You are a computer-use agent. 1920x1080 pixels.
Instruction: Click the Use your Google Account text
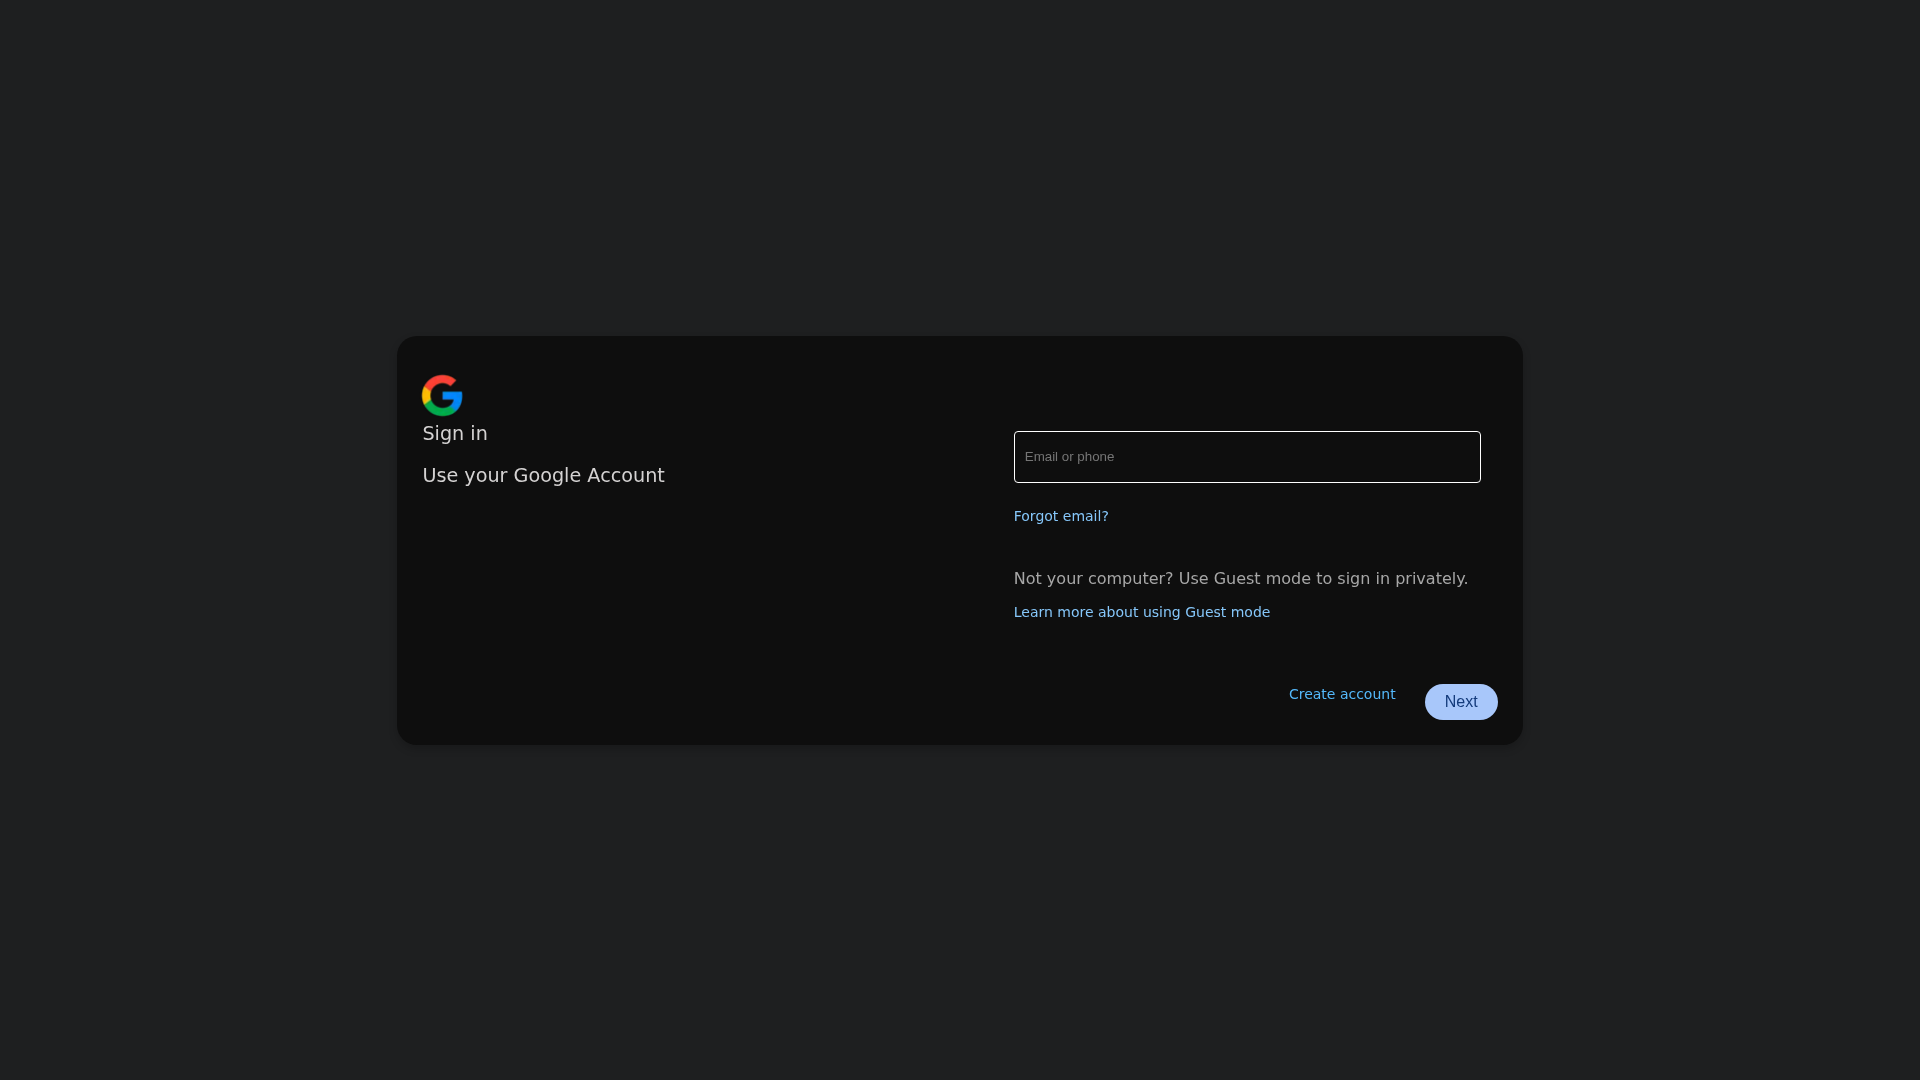point(543,475)
